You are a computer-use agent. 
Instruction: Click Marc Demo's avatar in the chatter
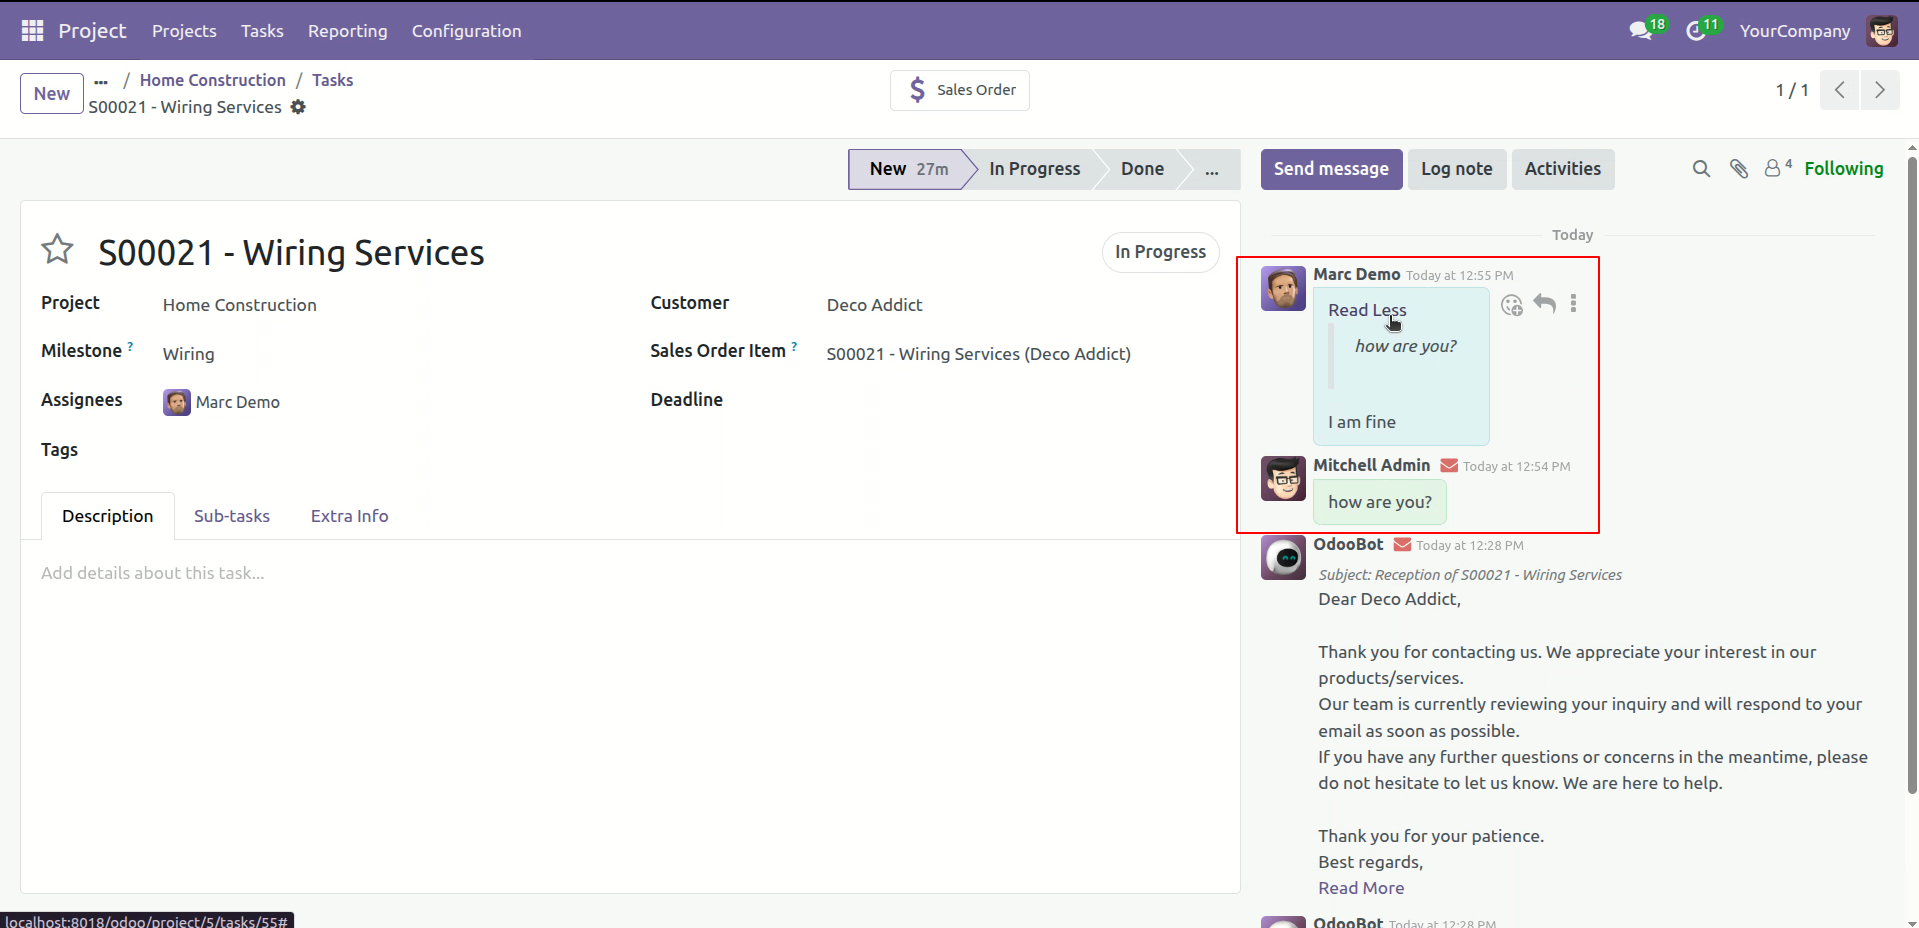click(x=1283, y=288)
